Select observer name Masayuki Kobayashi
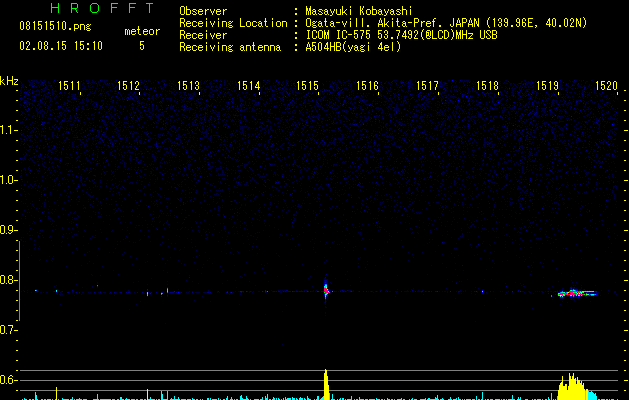This screenshot has width=629, height=400. point(359,11)
